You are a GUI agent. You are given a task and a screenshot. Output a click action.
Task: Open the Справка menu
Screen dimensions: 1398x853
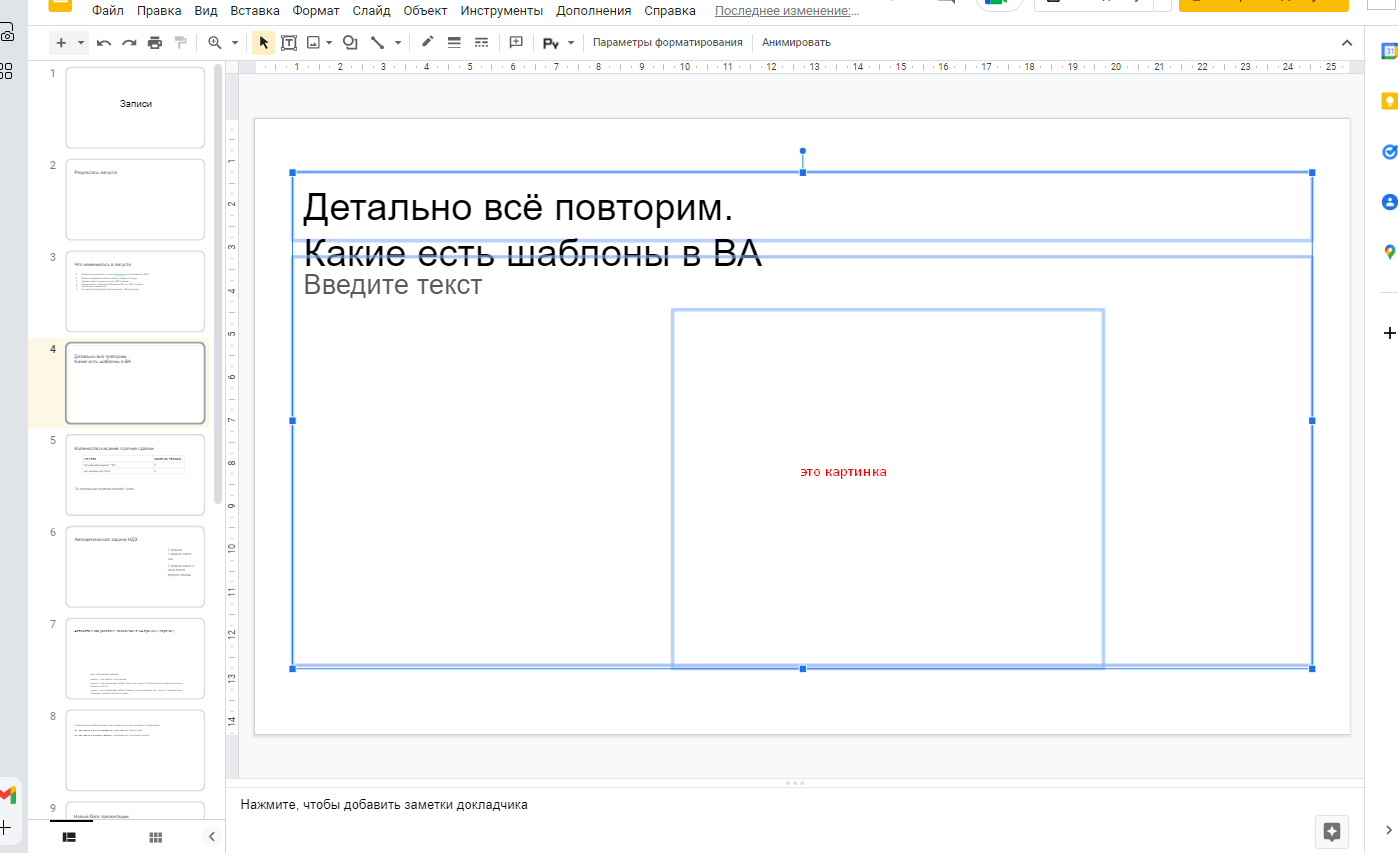point(670,11)
